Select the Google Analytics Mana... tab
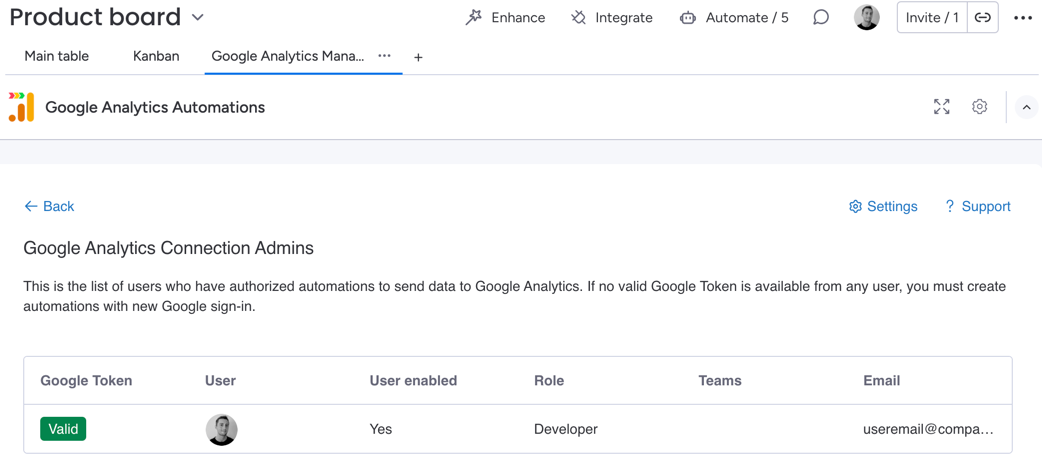Viewport: 1042px width, 464px height. 288,57
